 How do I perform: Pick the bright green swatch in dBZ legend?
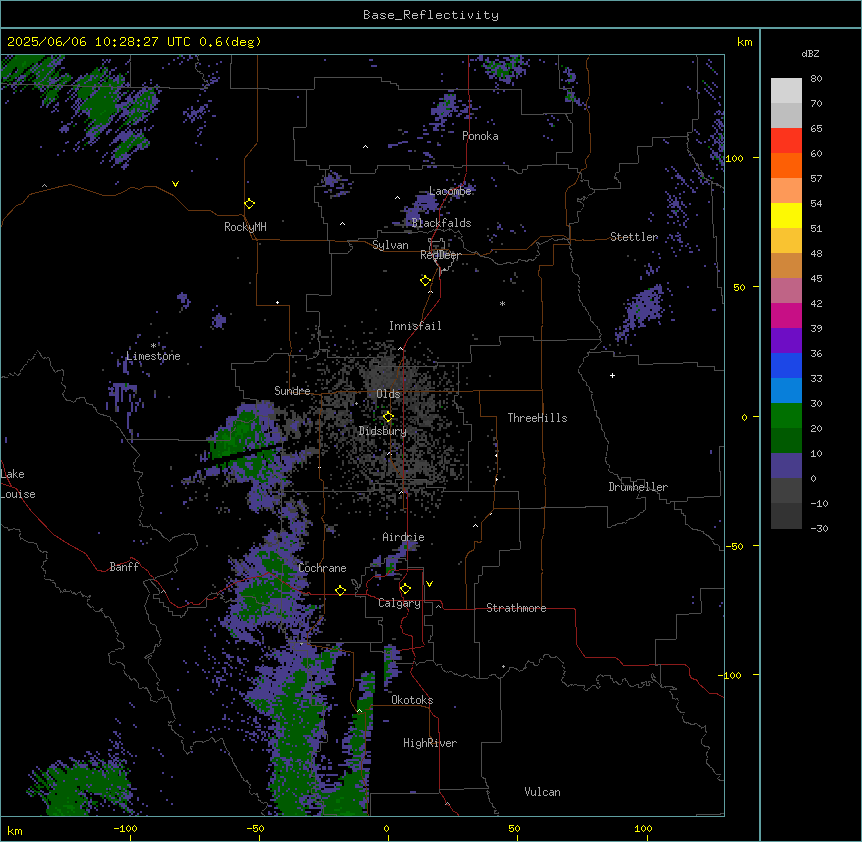[786, 416]
